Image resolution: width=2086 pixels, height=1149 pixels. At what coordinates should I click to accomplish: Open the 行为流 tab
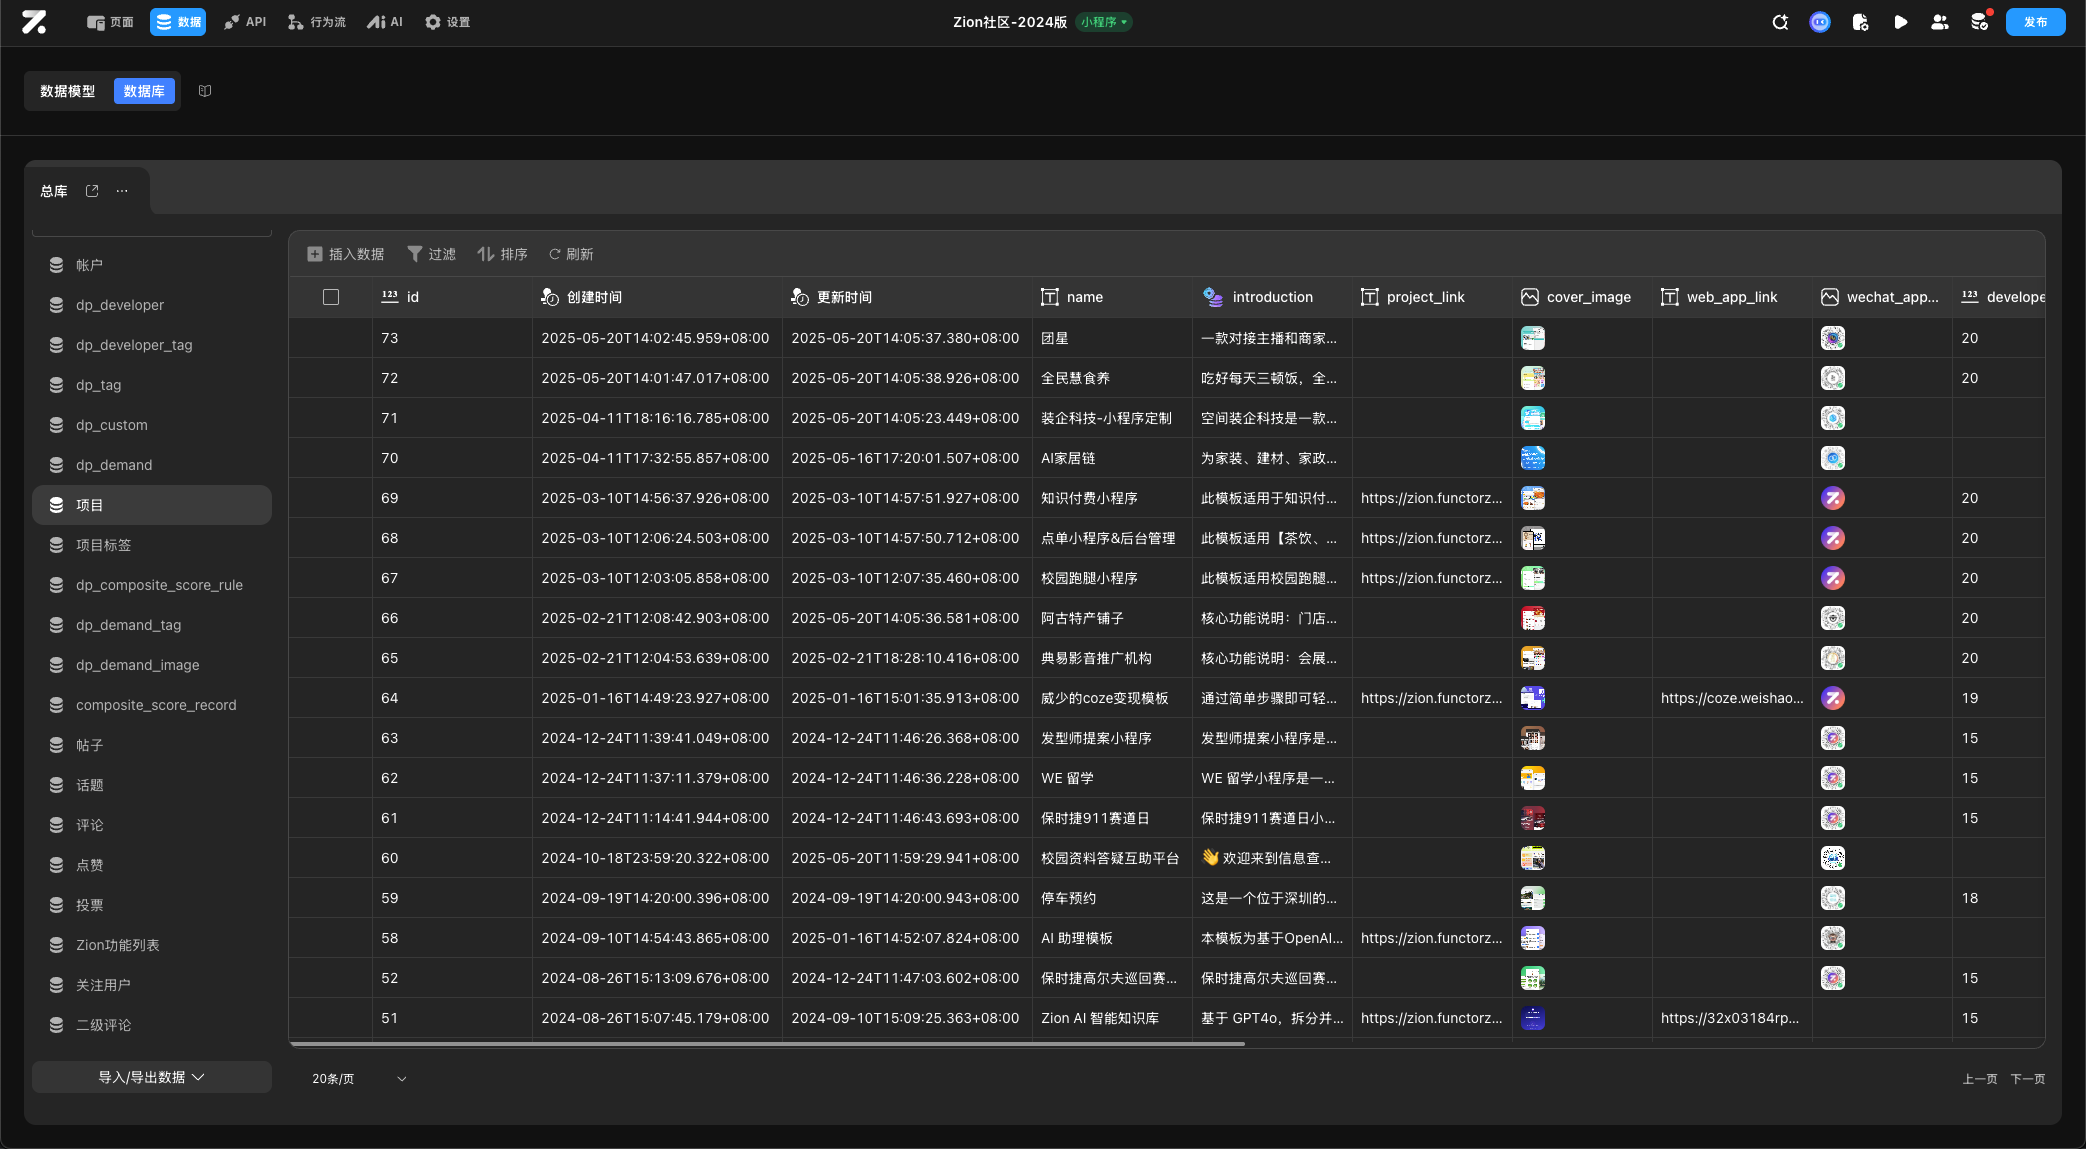[x=316, y=22]
